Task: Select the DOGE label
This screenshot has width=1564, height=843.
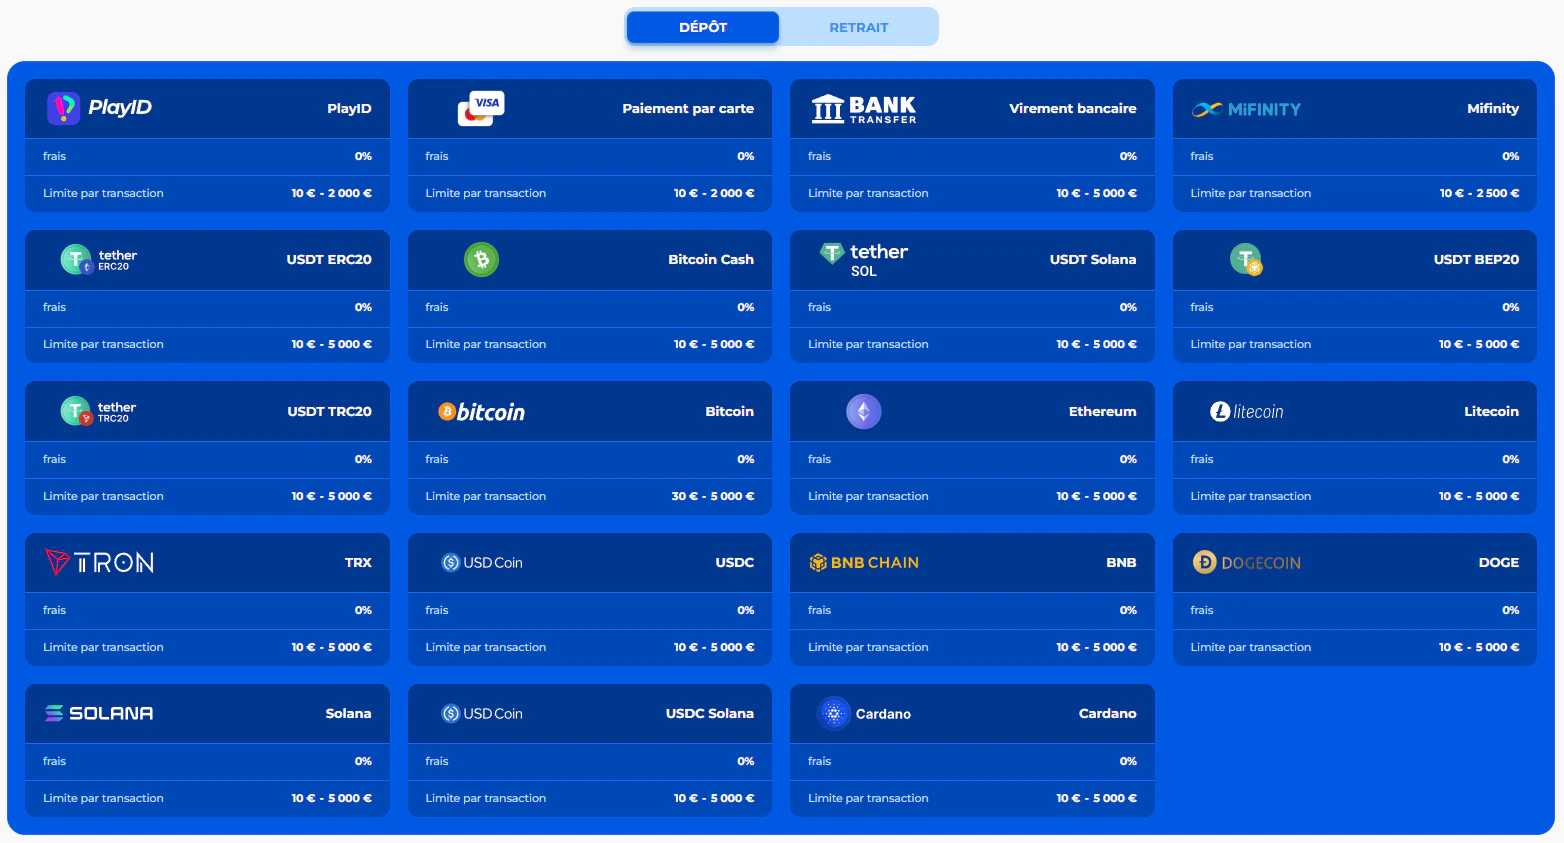Action: [1498, 562]
